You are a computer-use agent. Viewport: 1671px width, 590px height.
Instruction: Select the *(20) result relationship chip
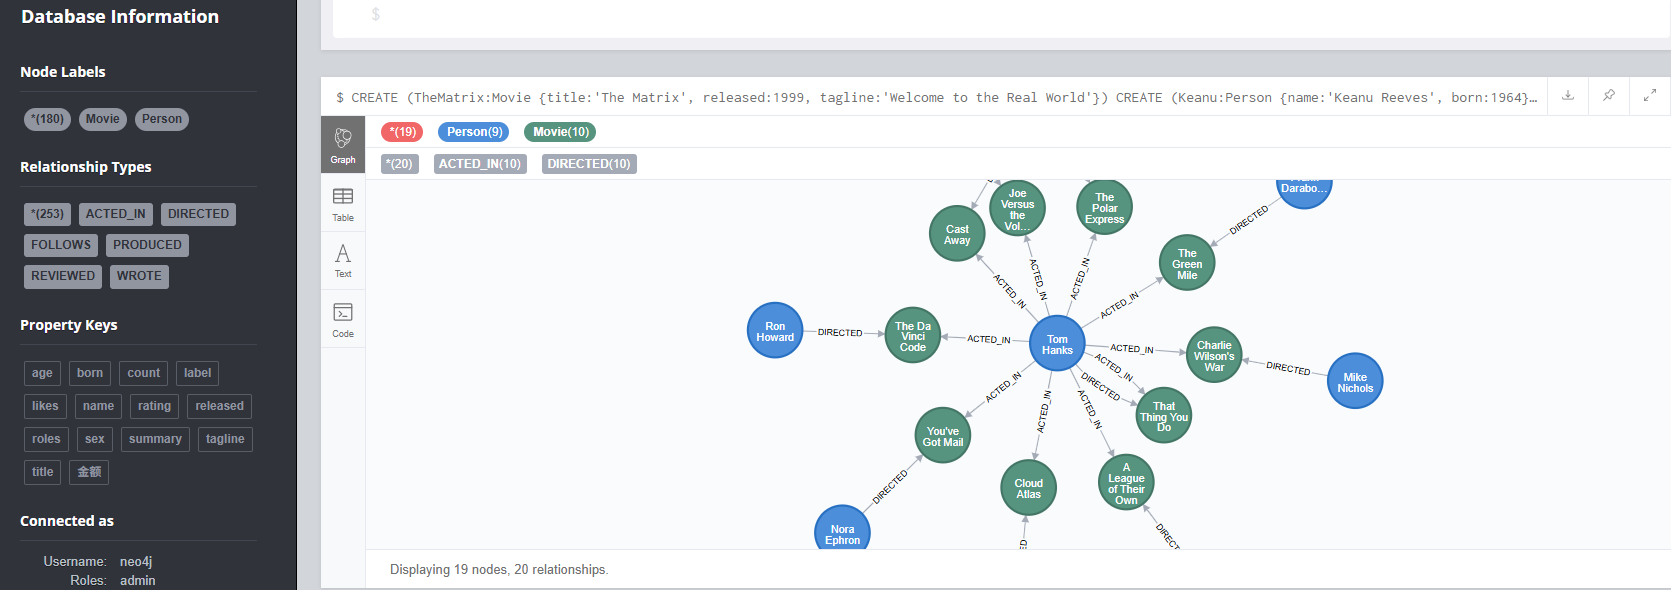point(400,164)
